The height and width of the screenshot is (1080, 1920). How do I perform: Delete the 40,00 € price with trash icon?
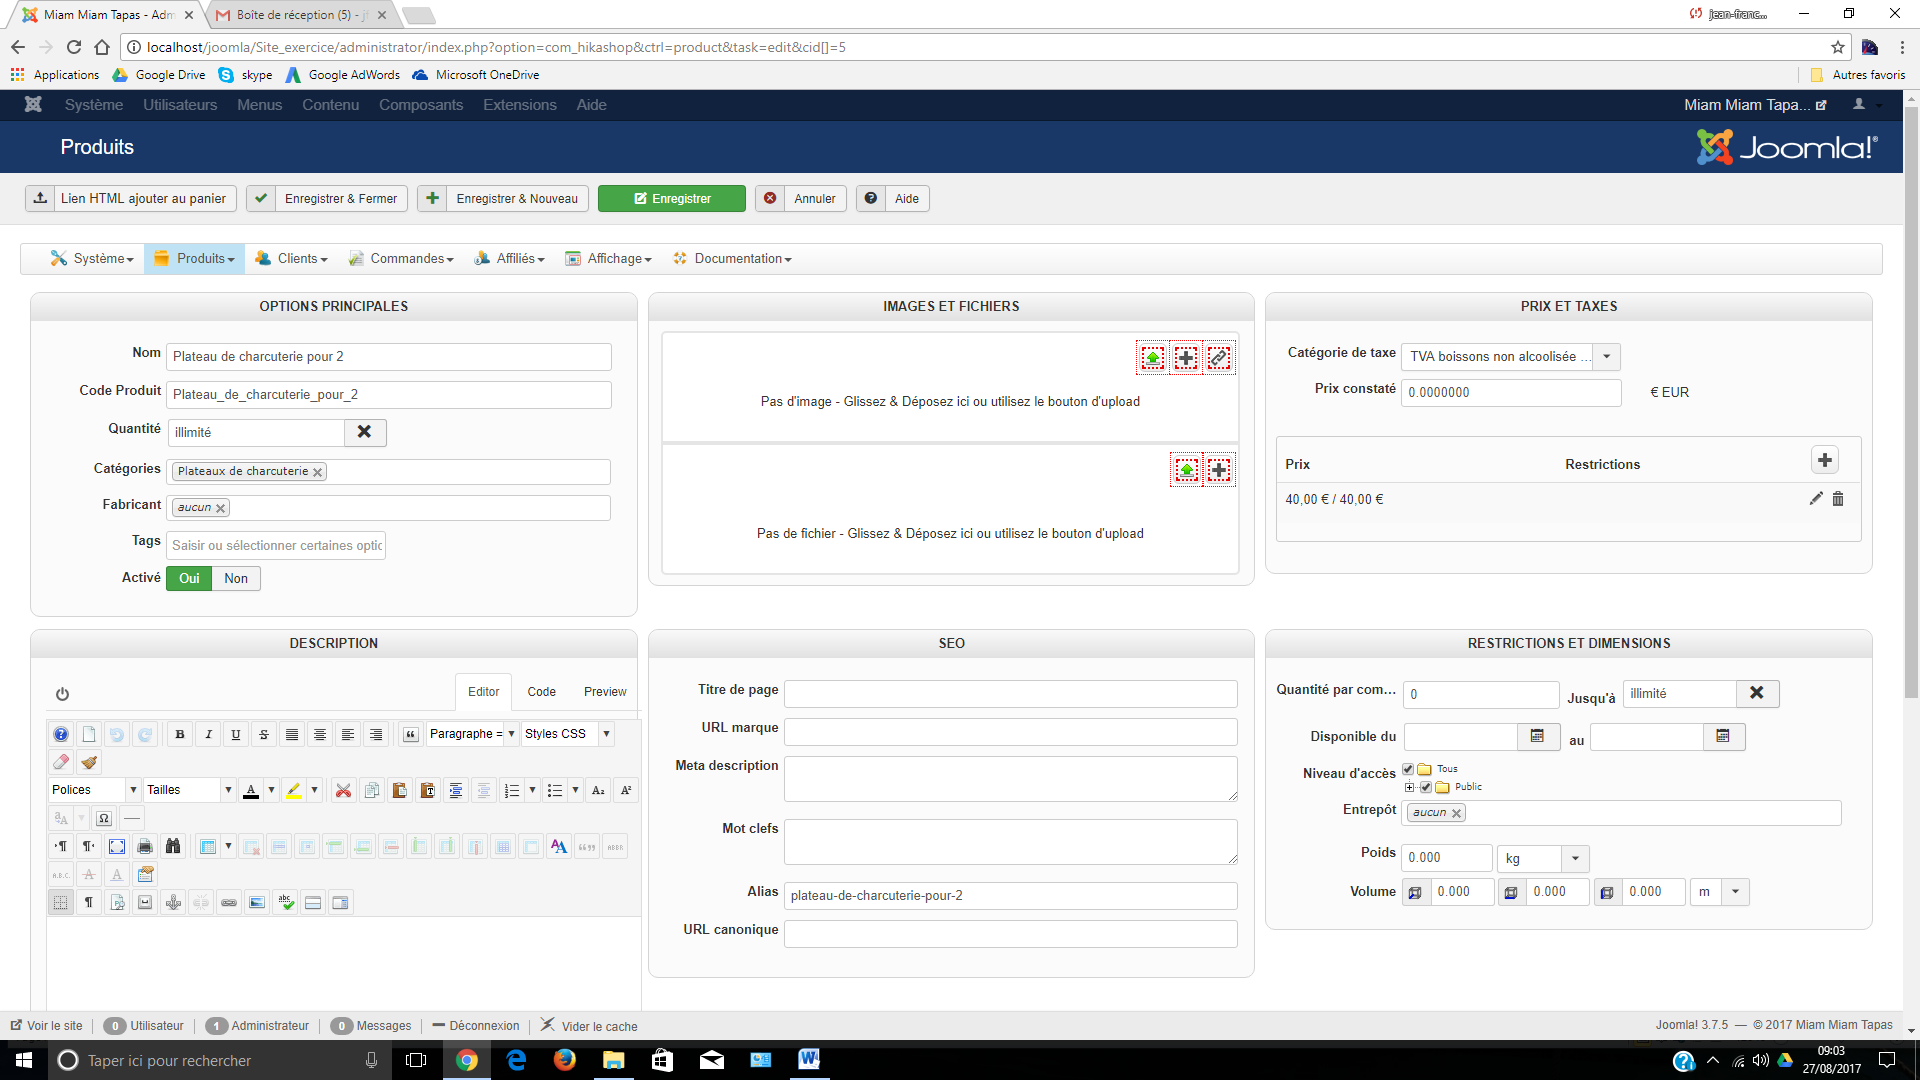tap(1838, 499)
